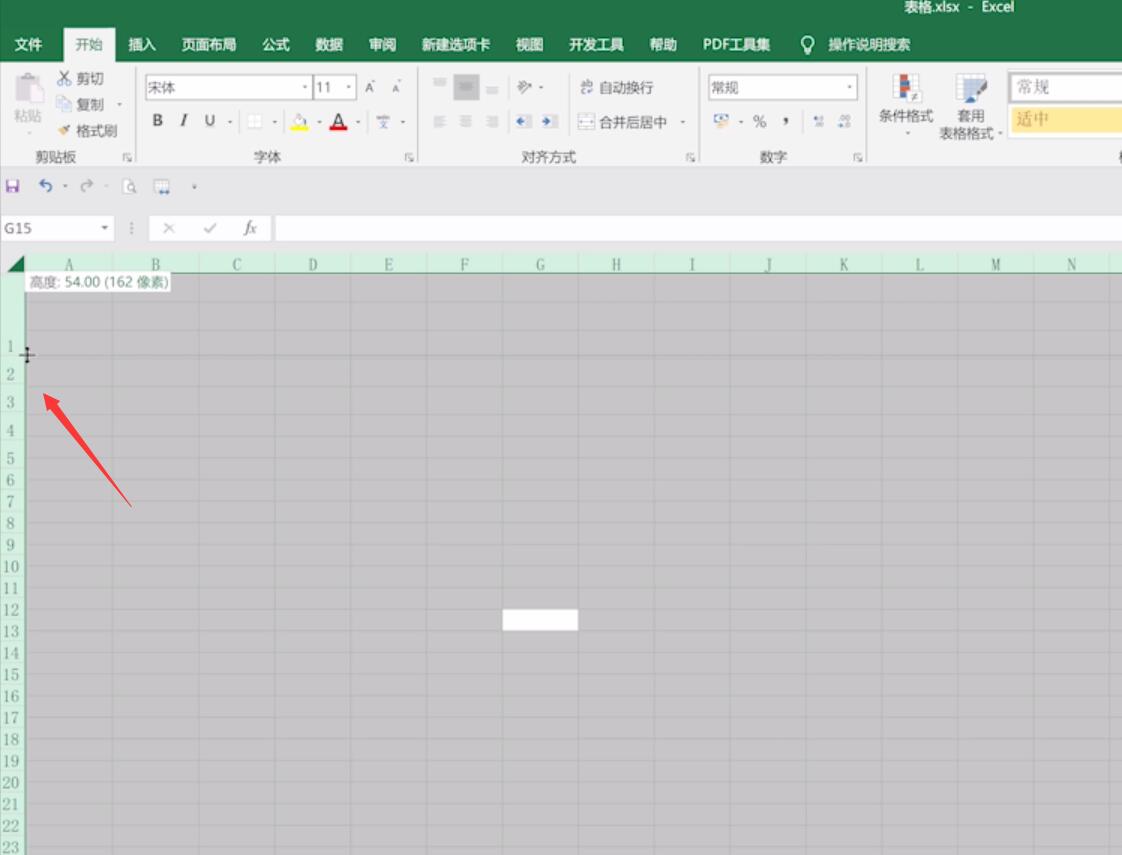The height and width of the screenshot is (855, 1122).
Task: Toggle align text left
Action: click(x=439, y=122)
